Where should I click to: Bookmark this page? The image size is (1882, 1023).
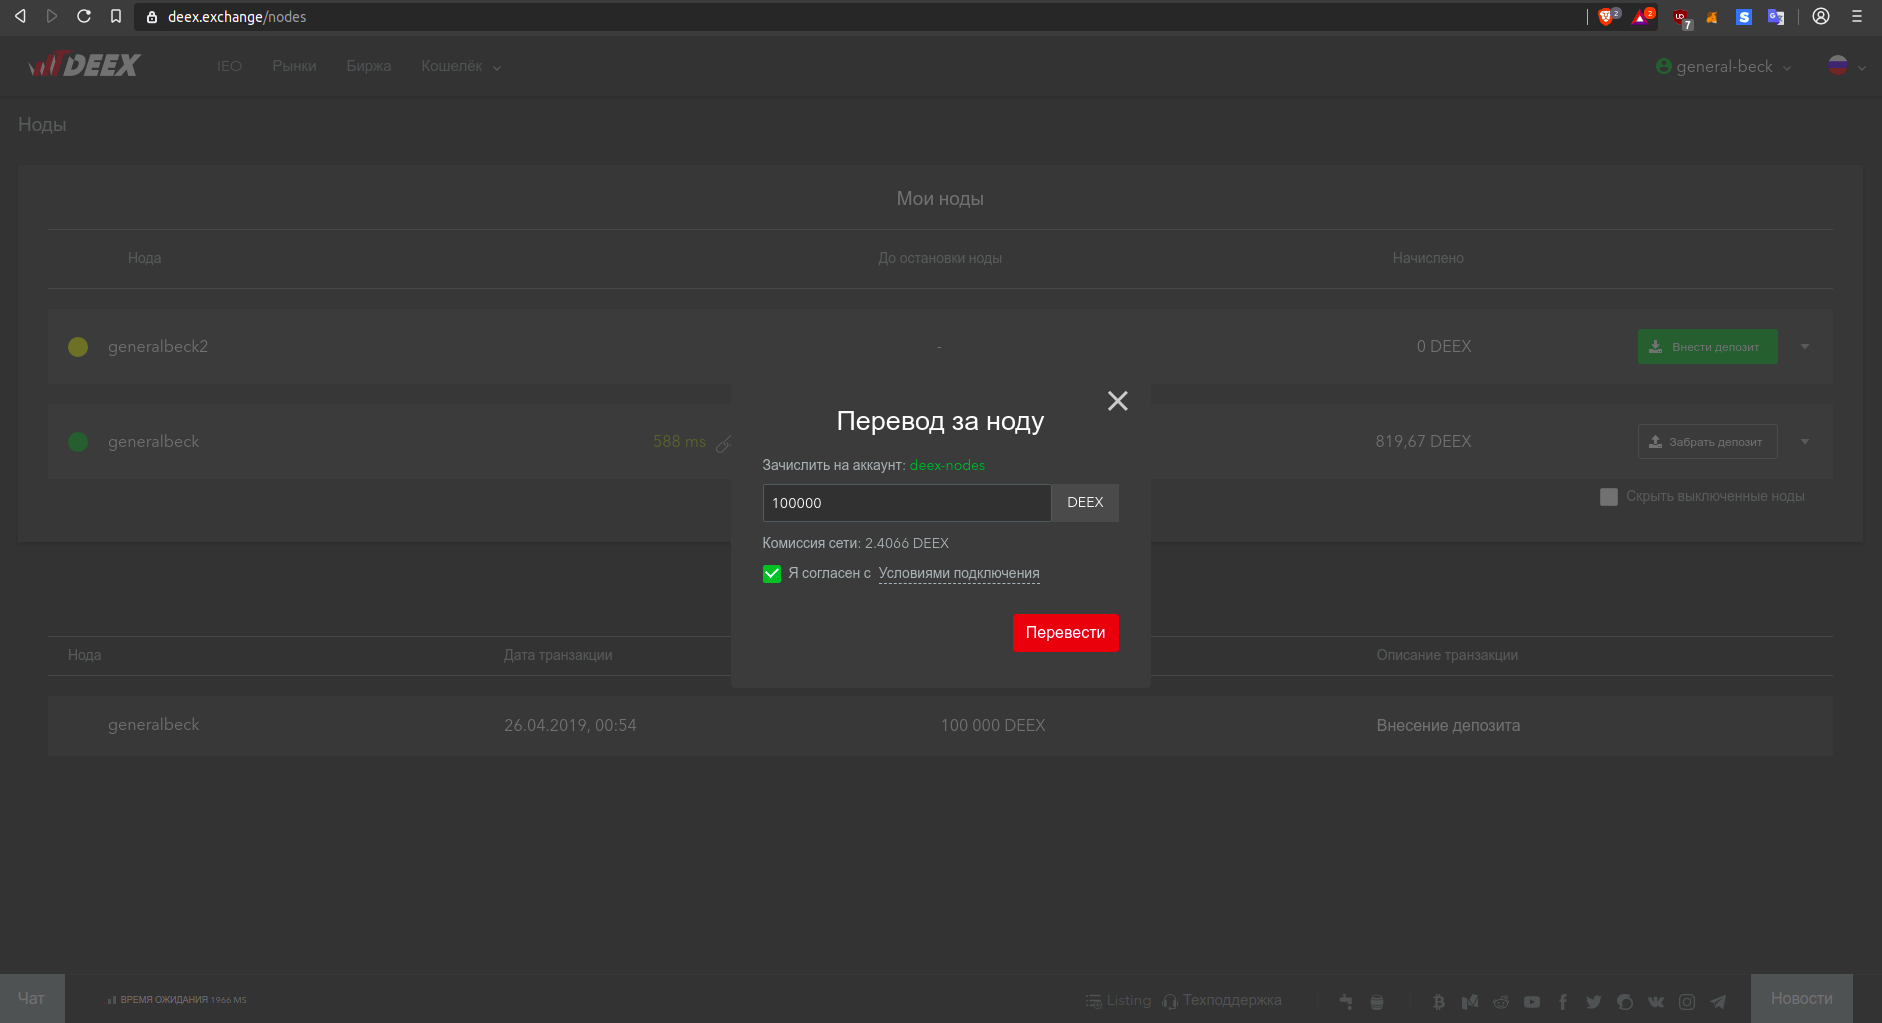click(116, 16)
